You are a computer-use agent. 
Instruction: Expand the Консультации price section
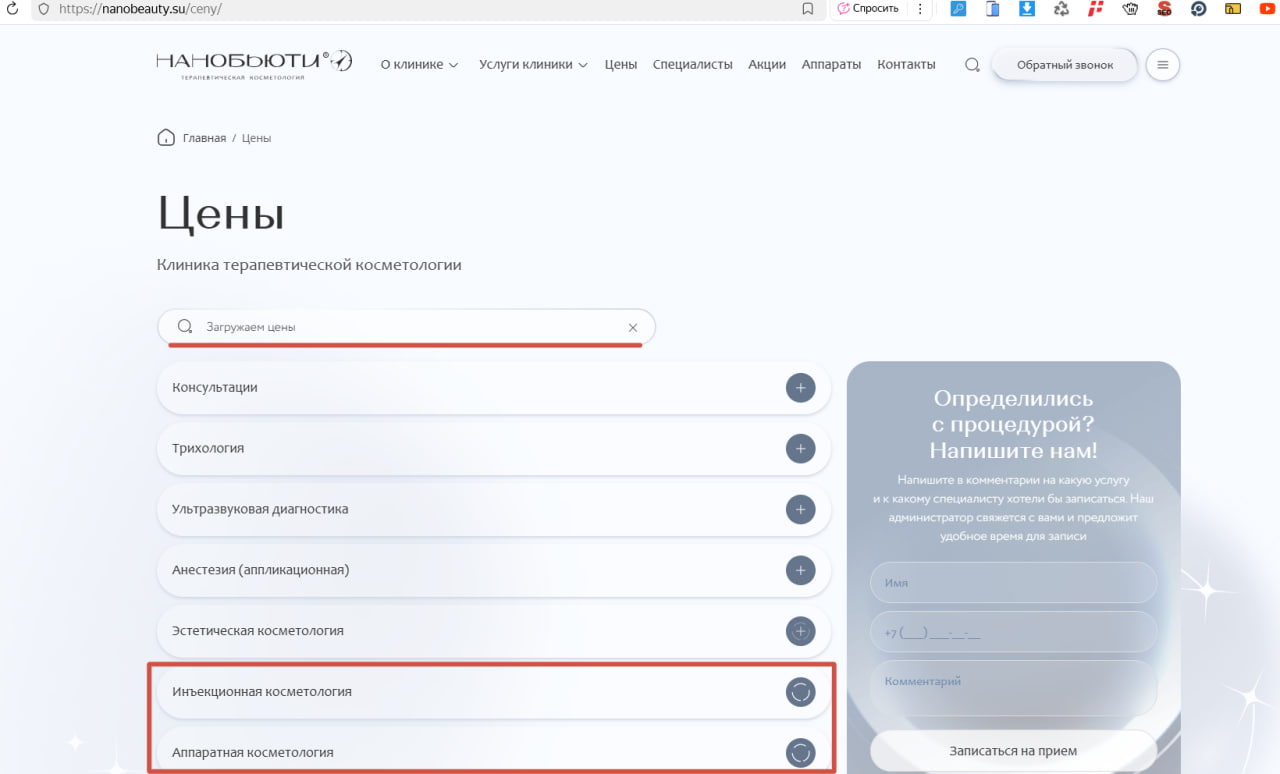tap(800, 388)
